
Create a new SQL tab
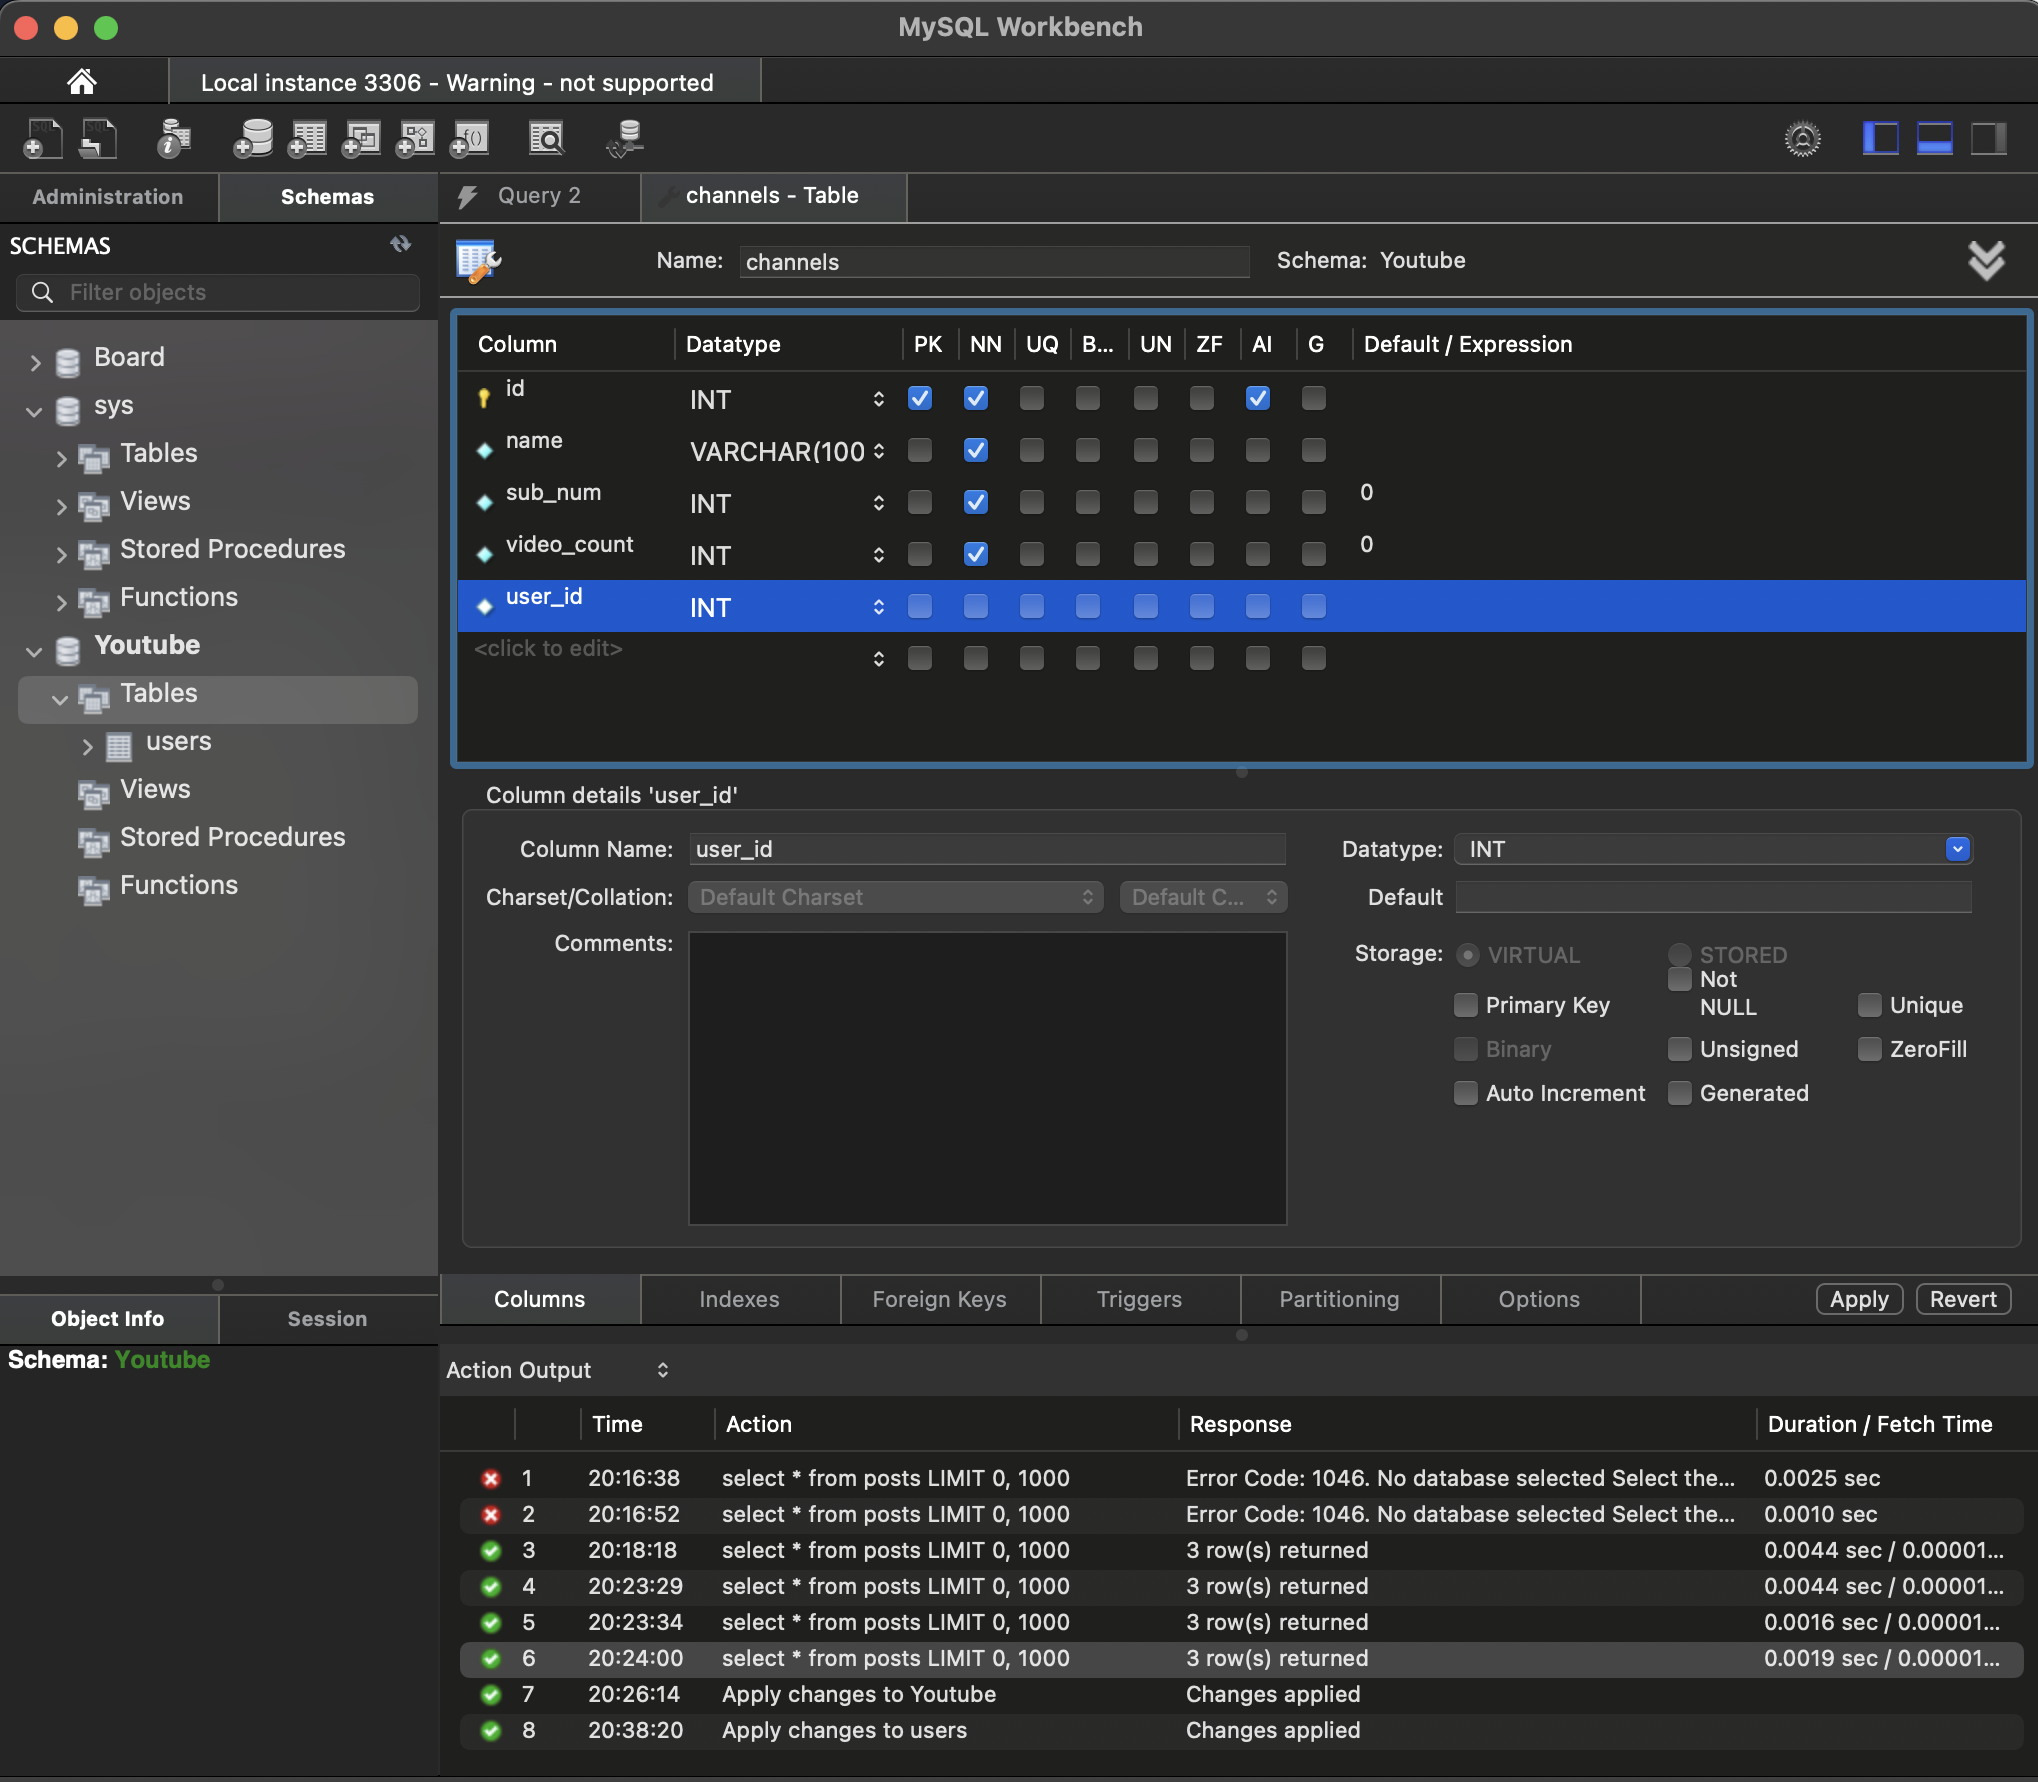click(x=42, y=138)
